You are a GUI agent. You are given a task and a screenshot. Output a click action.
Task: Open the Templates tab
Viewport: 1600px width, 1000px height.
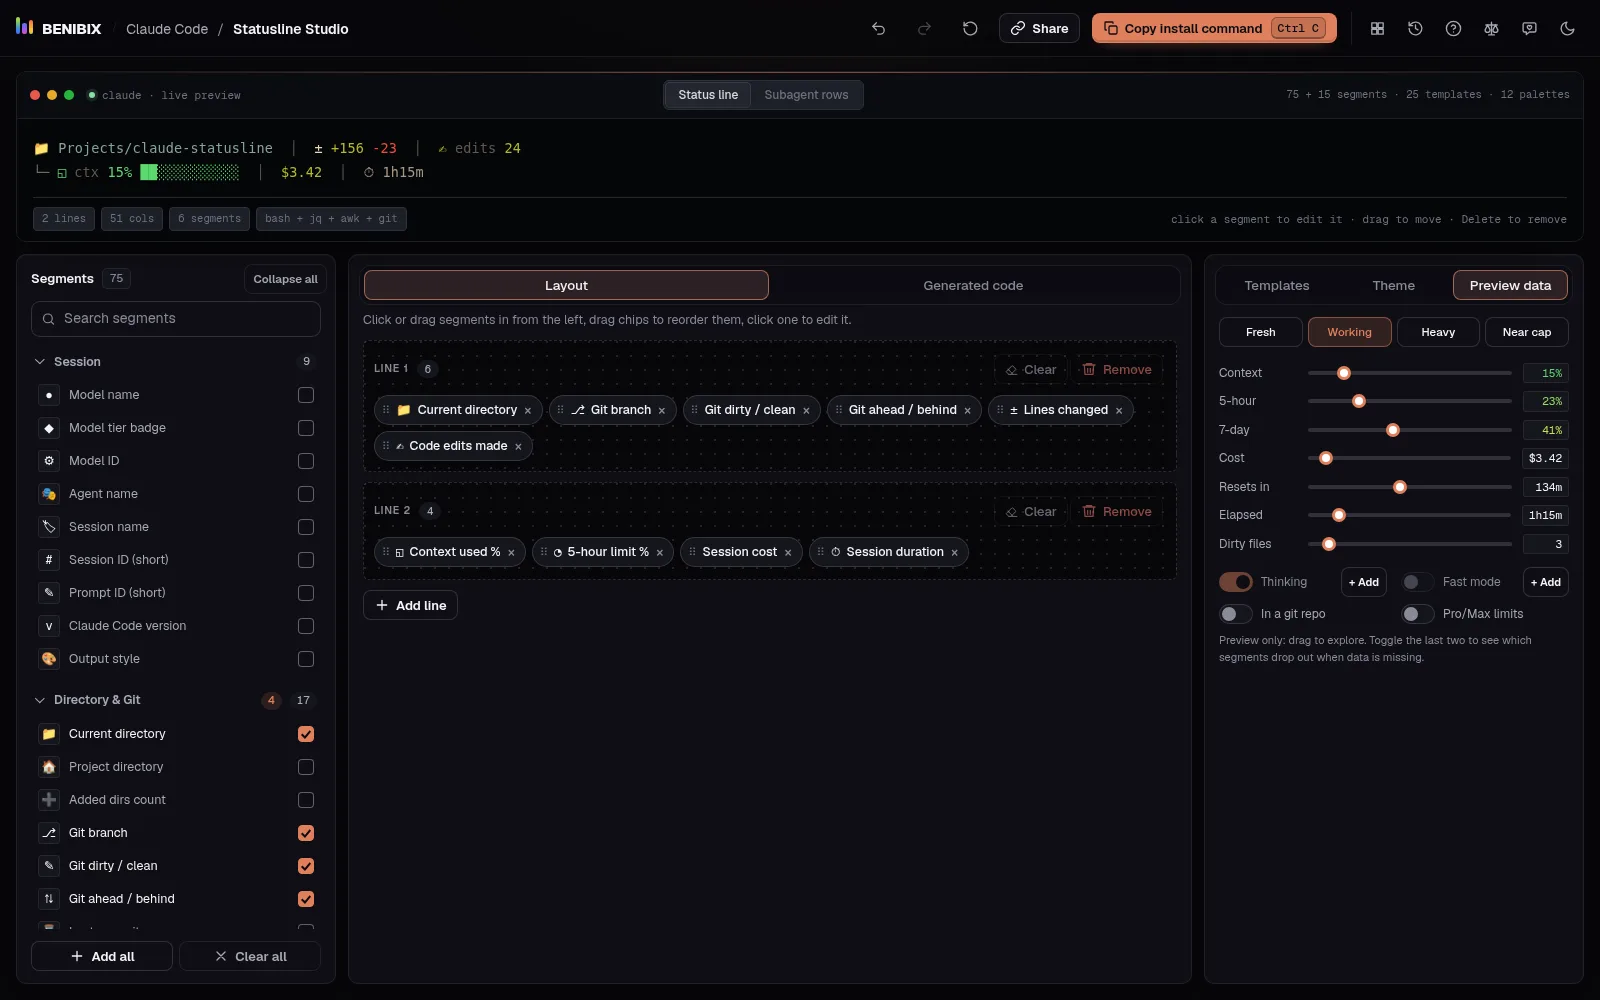[1277, 286]
